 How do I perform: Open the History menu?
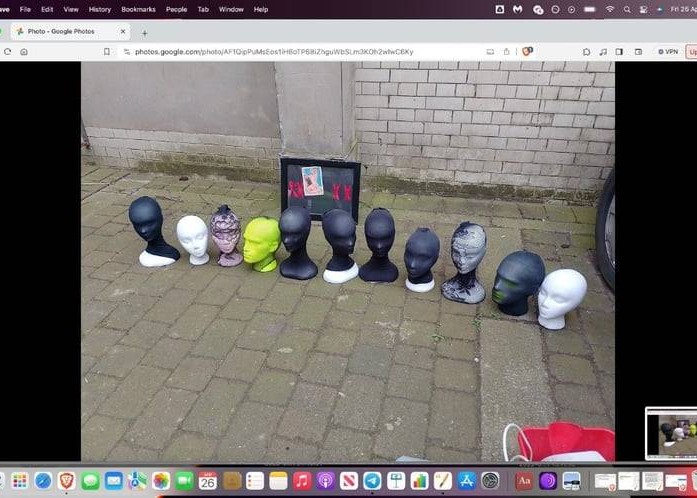coord(100,9)
